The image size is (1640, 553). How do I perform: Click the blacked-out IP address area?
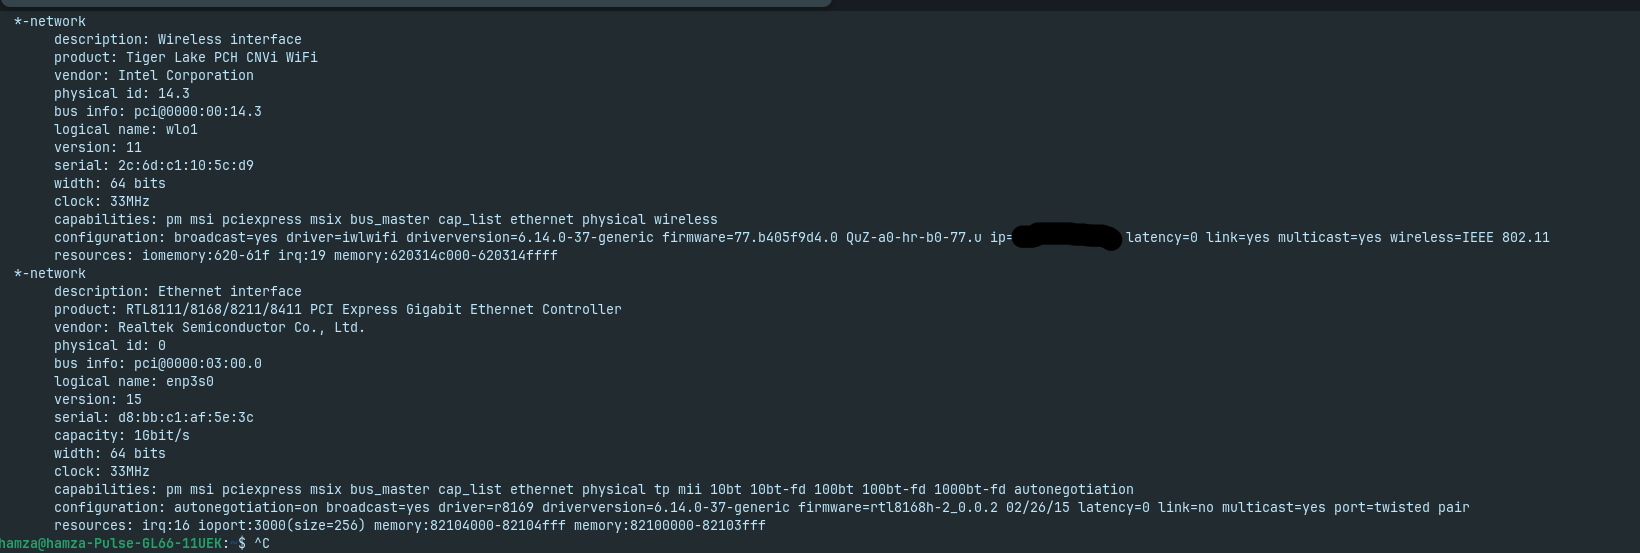point(1066,238)
